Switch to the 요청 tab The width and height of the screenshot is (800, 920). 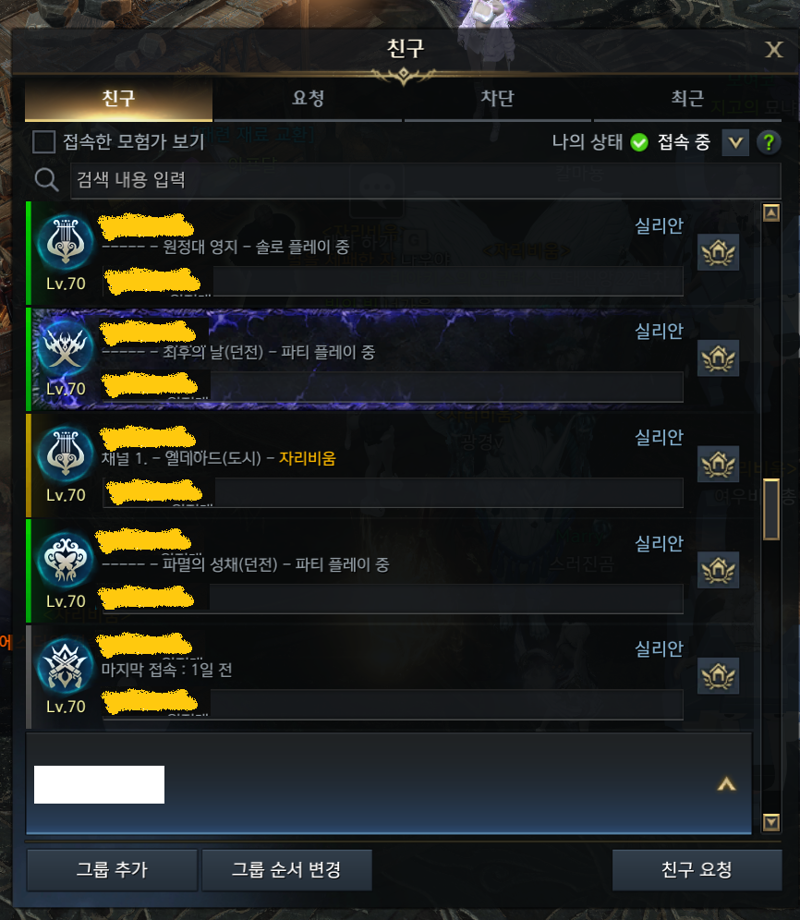point(308,98)
